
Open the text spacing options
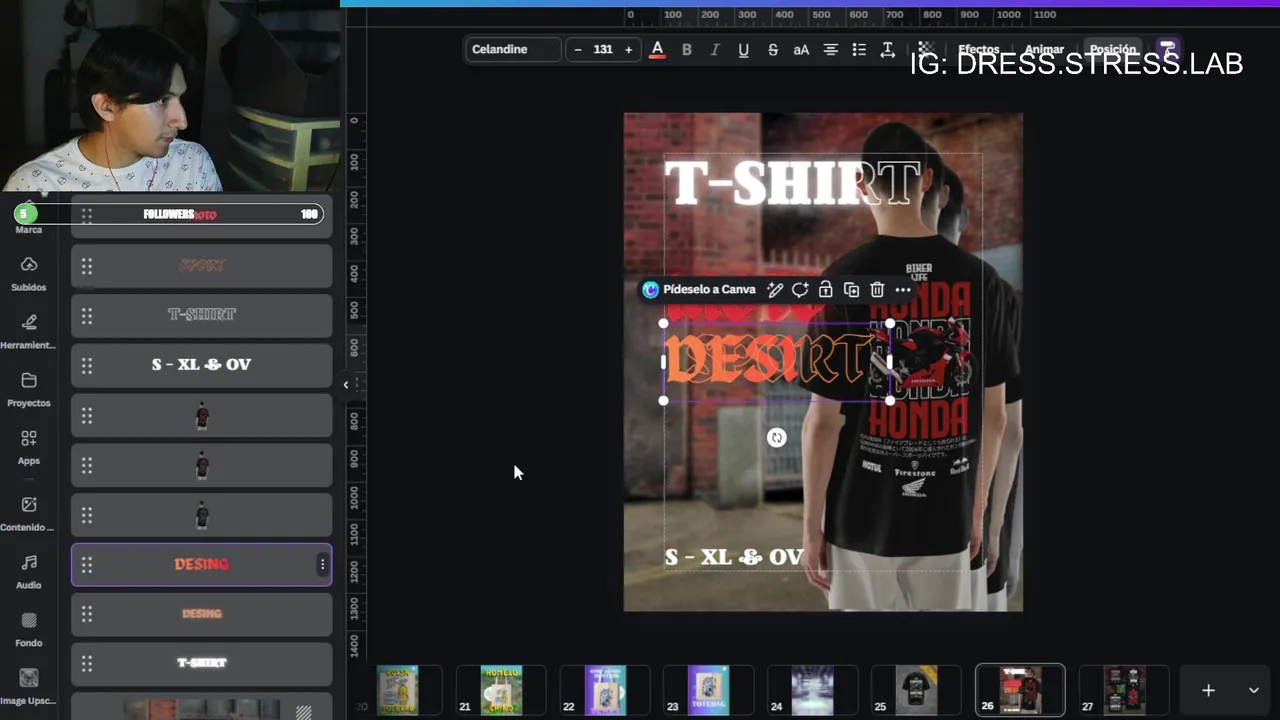pos(887,49)
